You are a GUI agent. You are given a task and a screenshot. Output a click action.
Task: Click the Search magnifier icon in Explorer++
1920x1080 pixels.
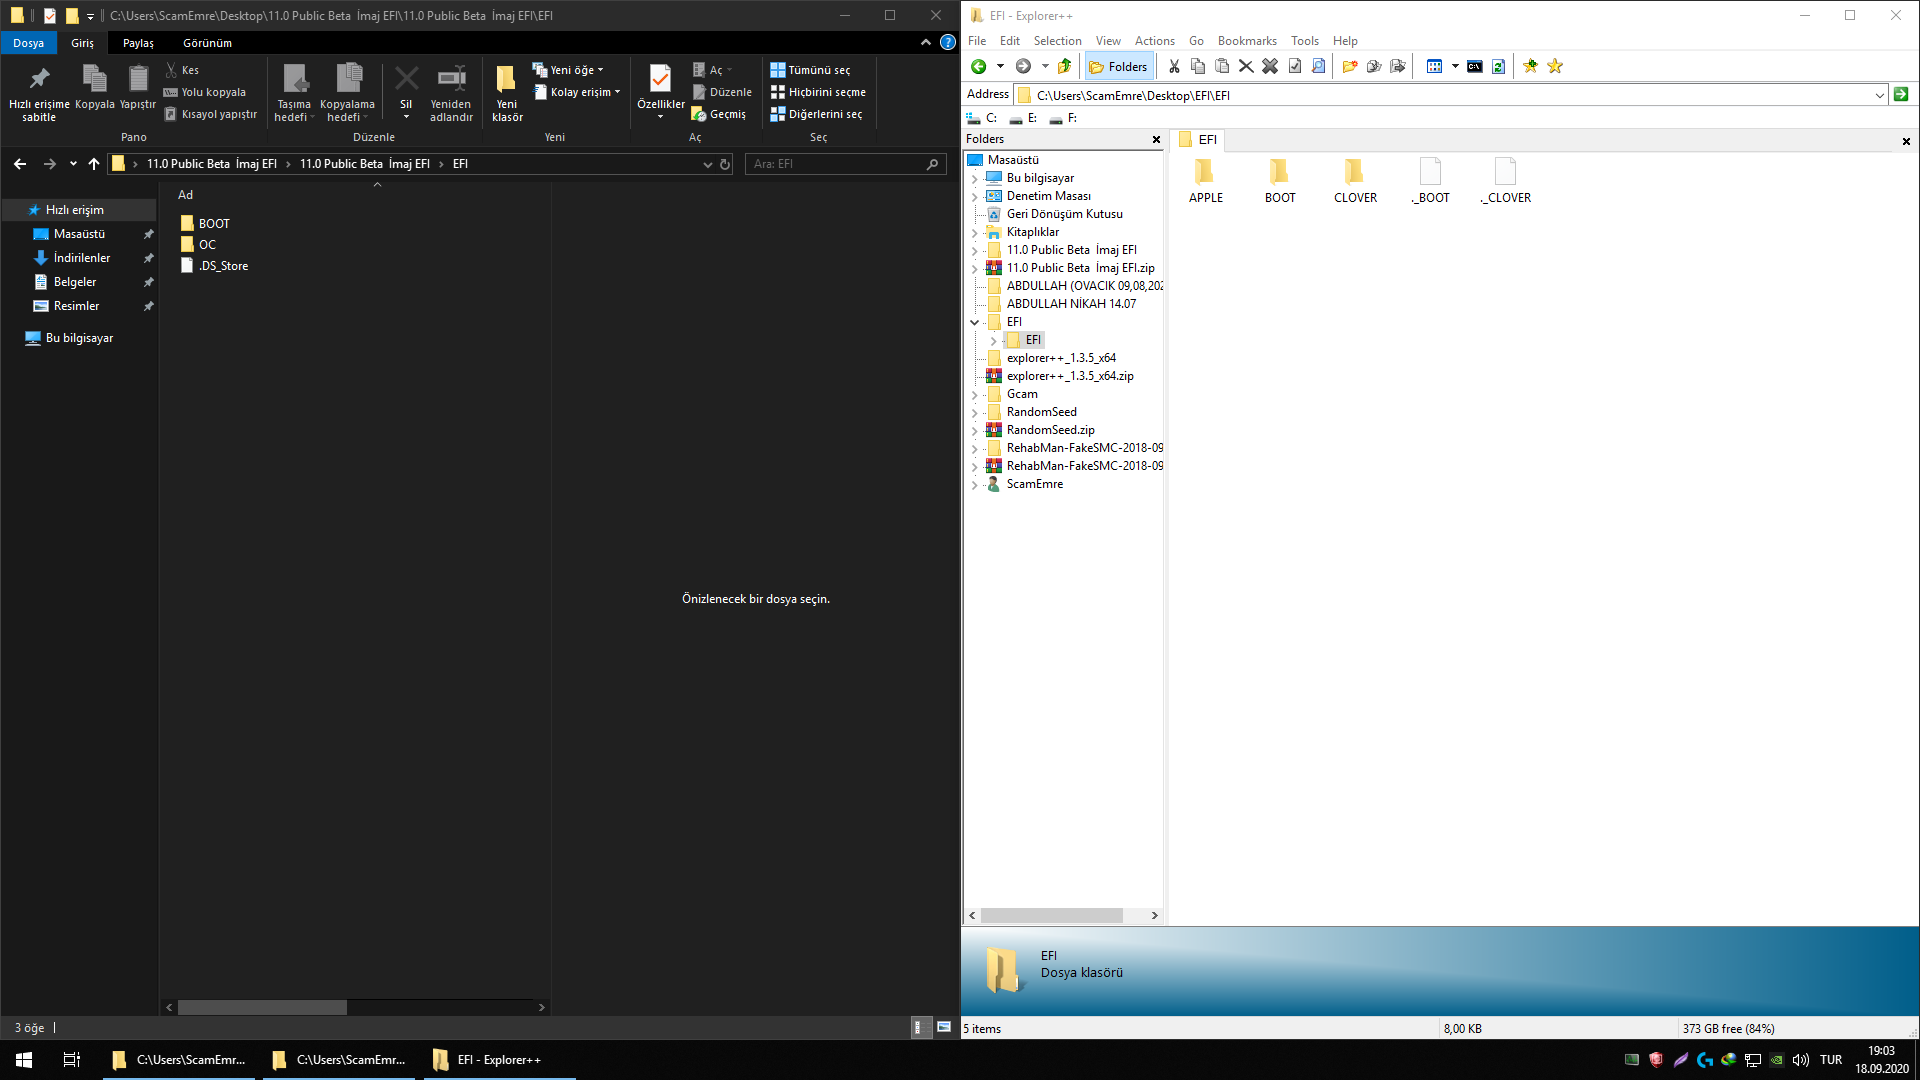click(1318, 66)
